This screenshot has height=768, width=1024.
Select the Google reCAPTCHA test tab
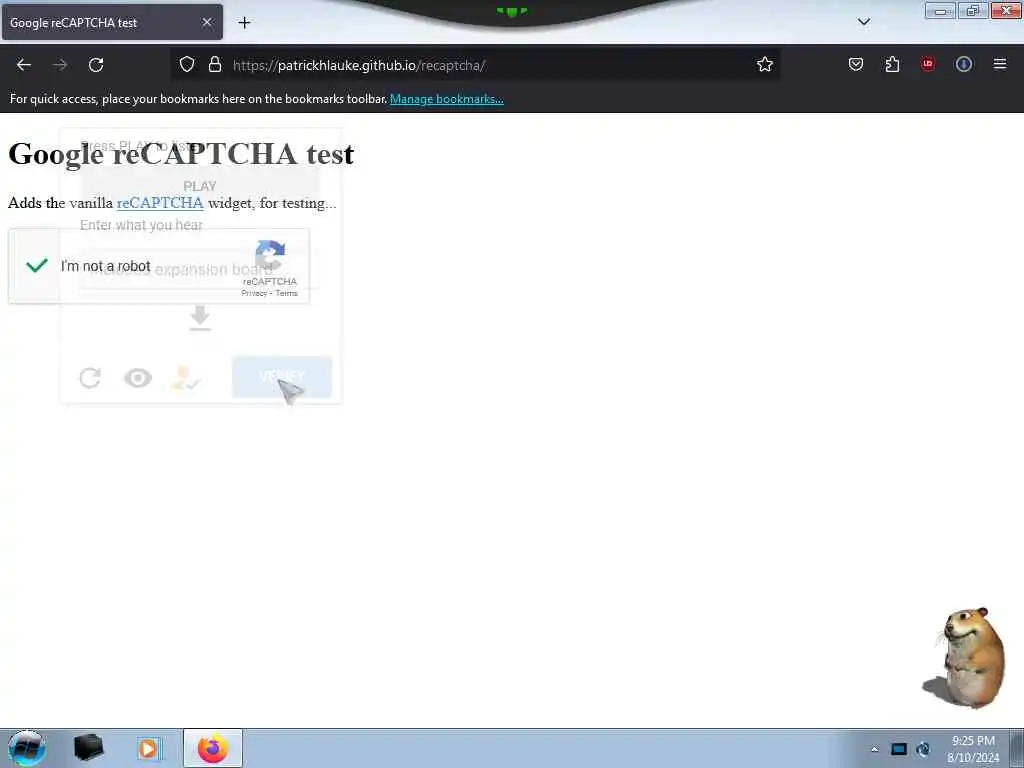coord(112,22)
